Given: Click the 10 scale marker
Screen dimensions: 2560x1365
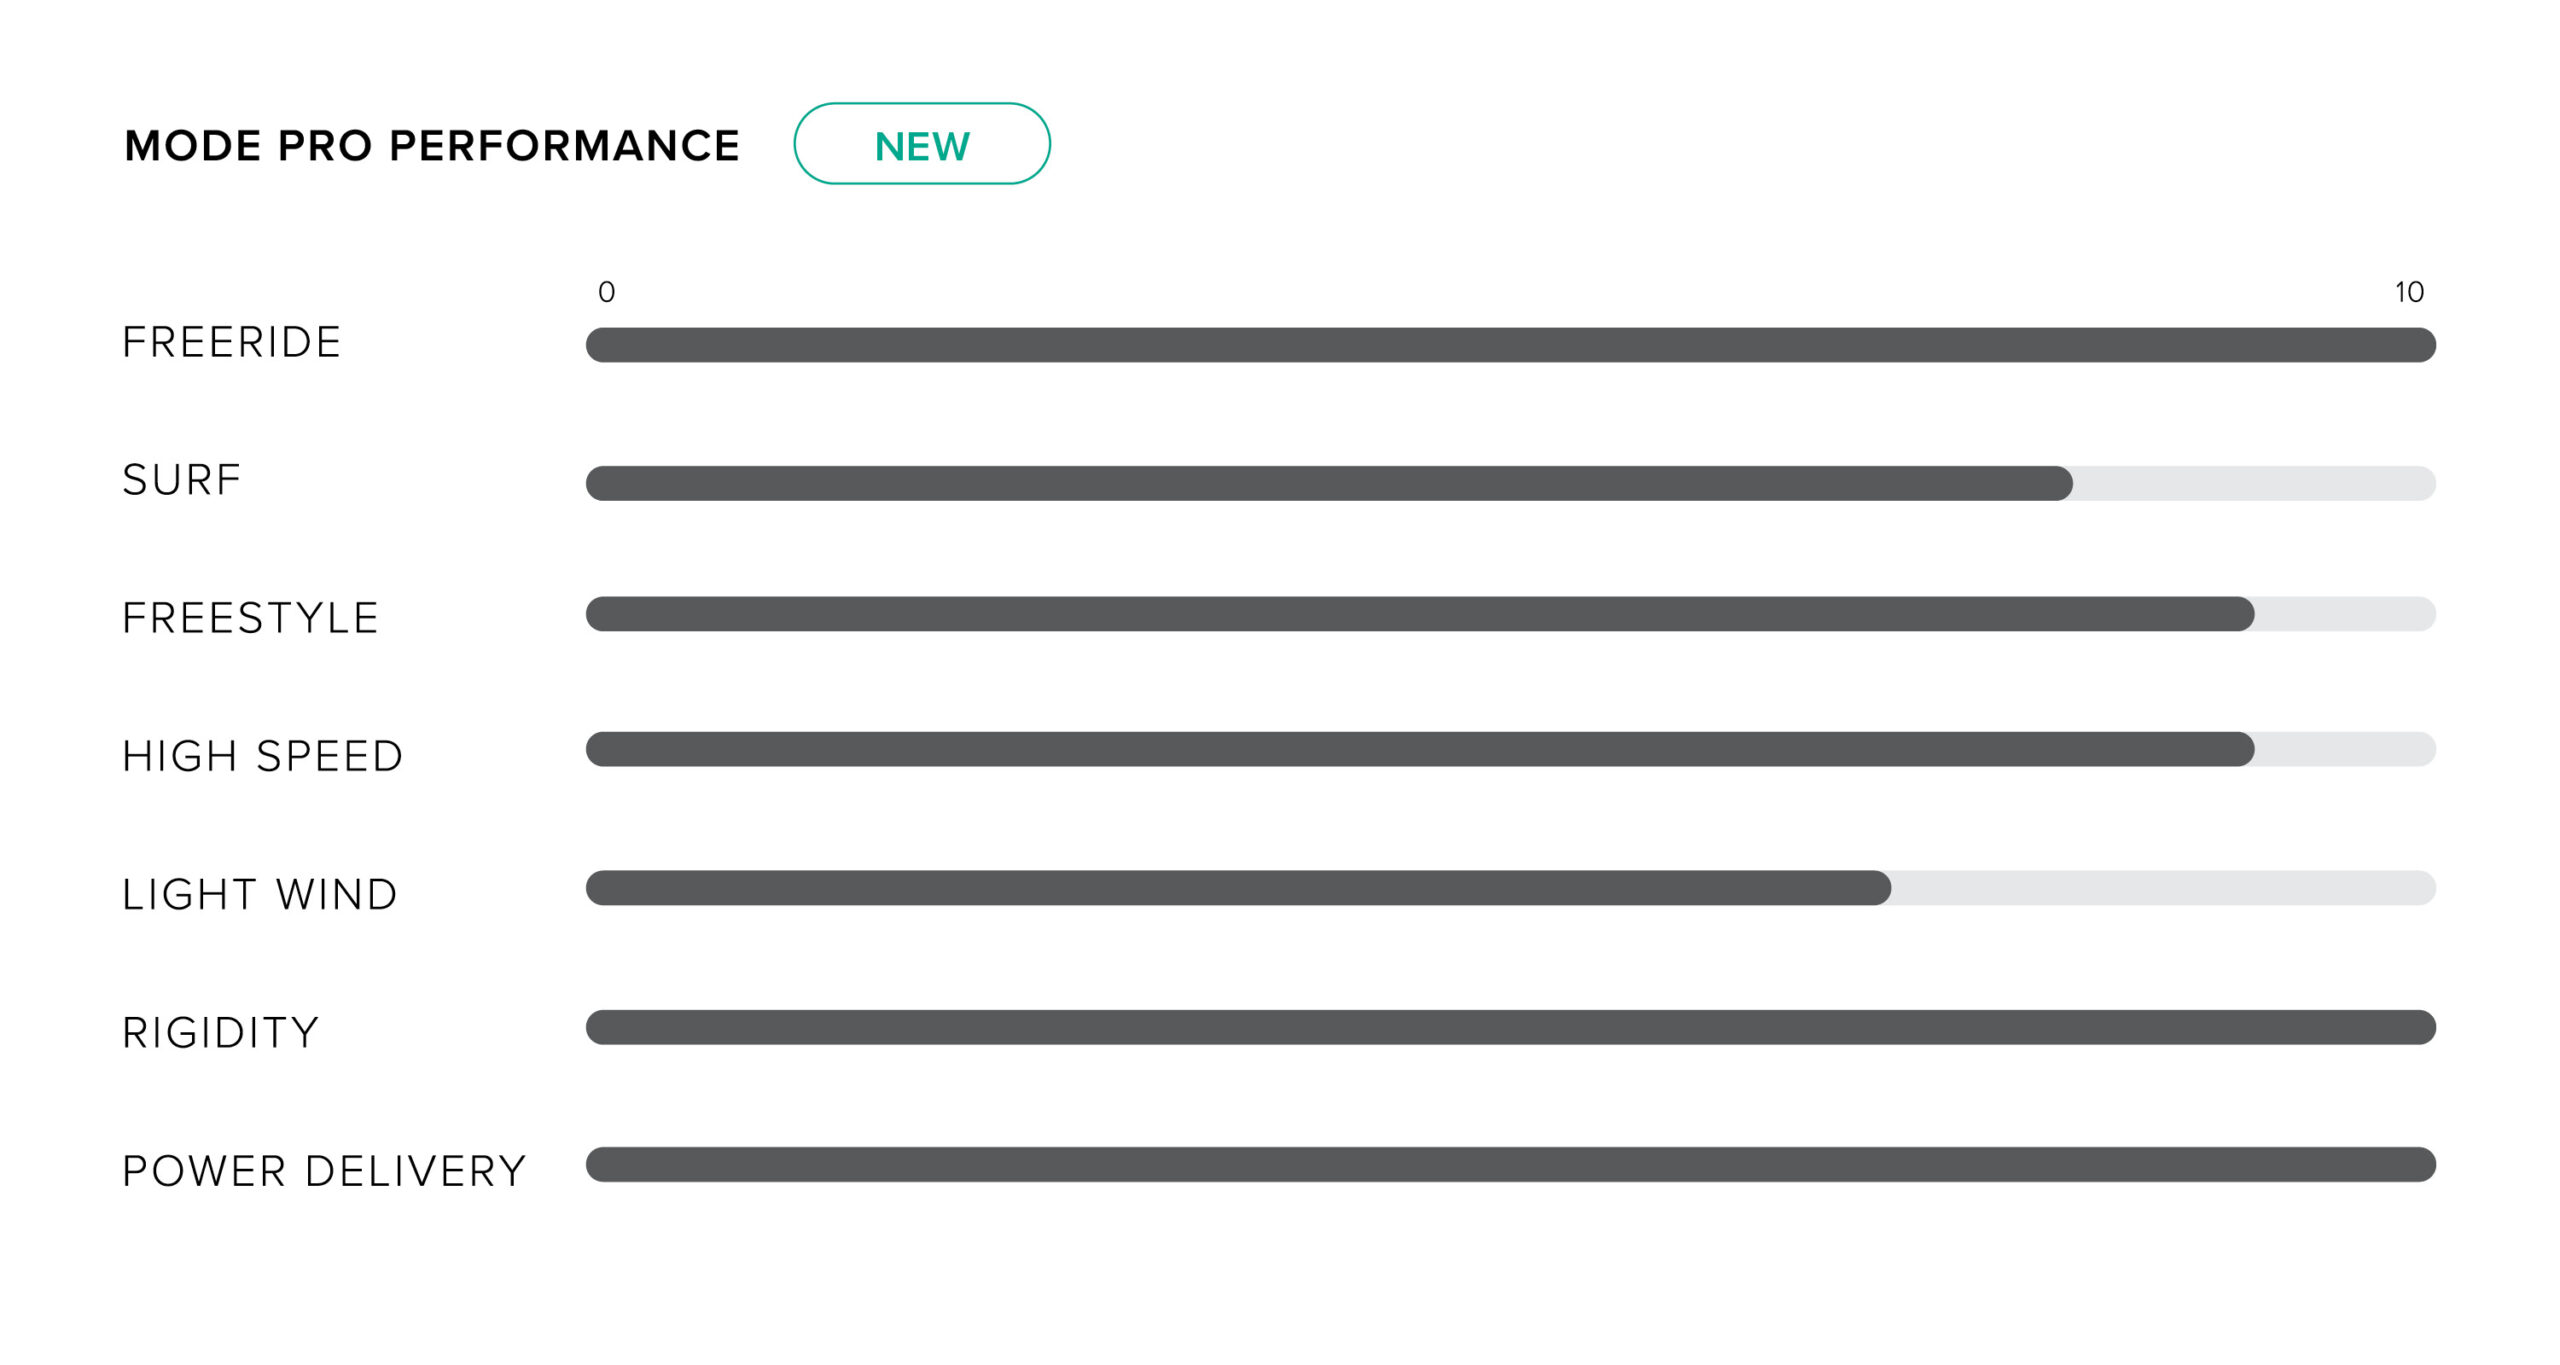Looking at the screenshot, I should [x=2409, y=292].
